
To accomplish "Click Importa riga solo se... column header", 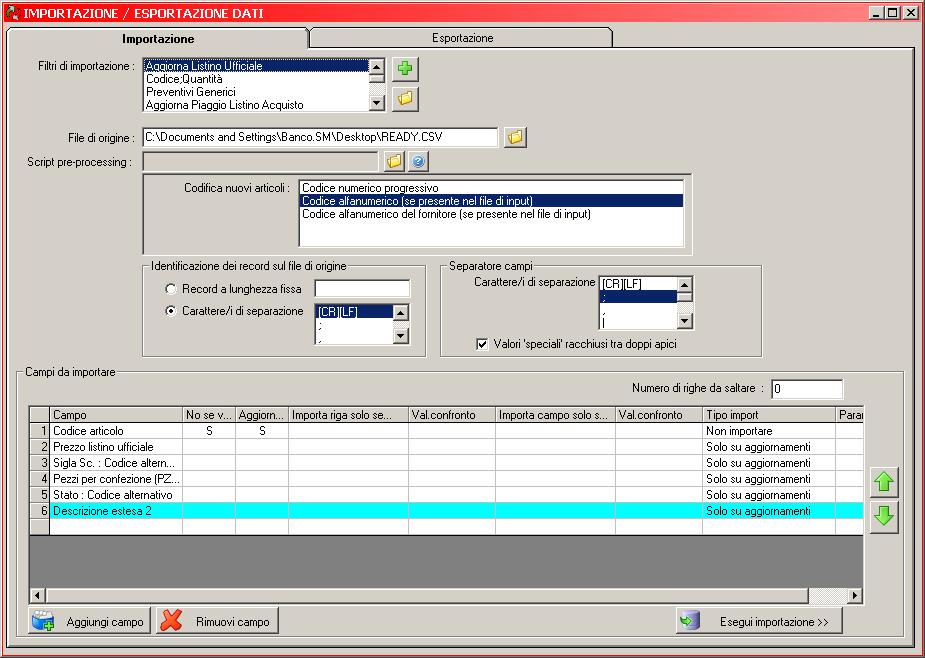I will tap(348, 415).
